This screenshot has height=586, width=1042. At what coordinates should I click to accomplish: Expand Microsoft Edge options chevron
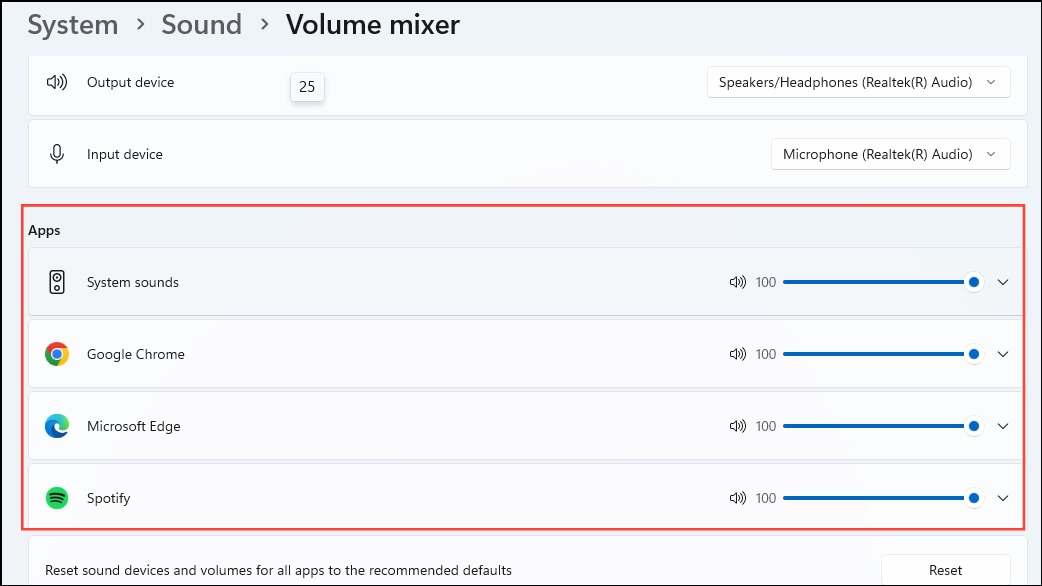pos(1003,426)
